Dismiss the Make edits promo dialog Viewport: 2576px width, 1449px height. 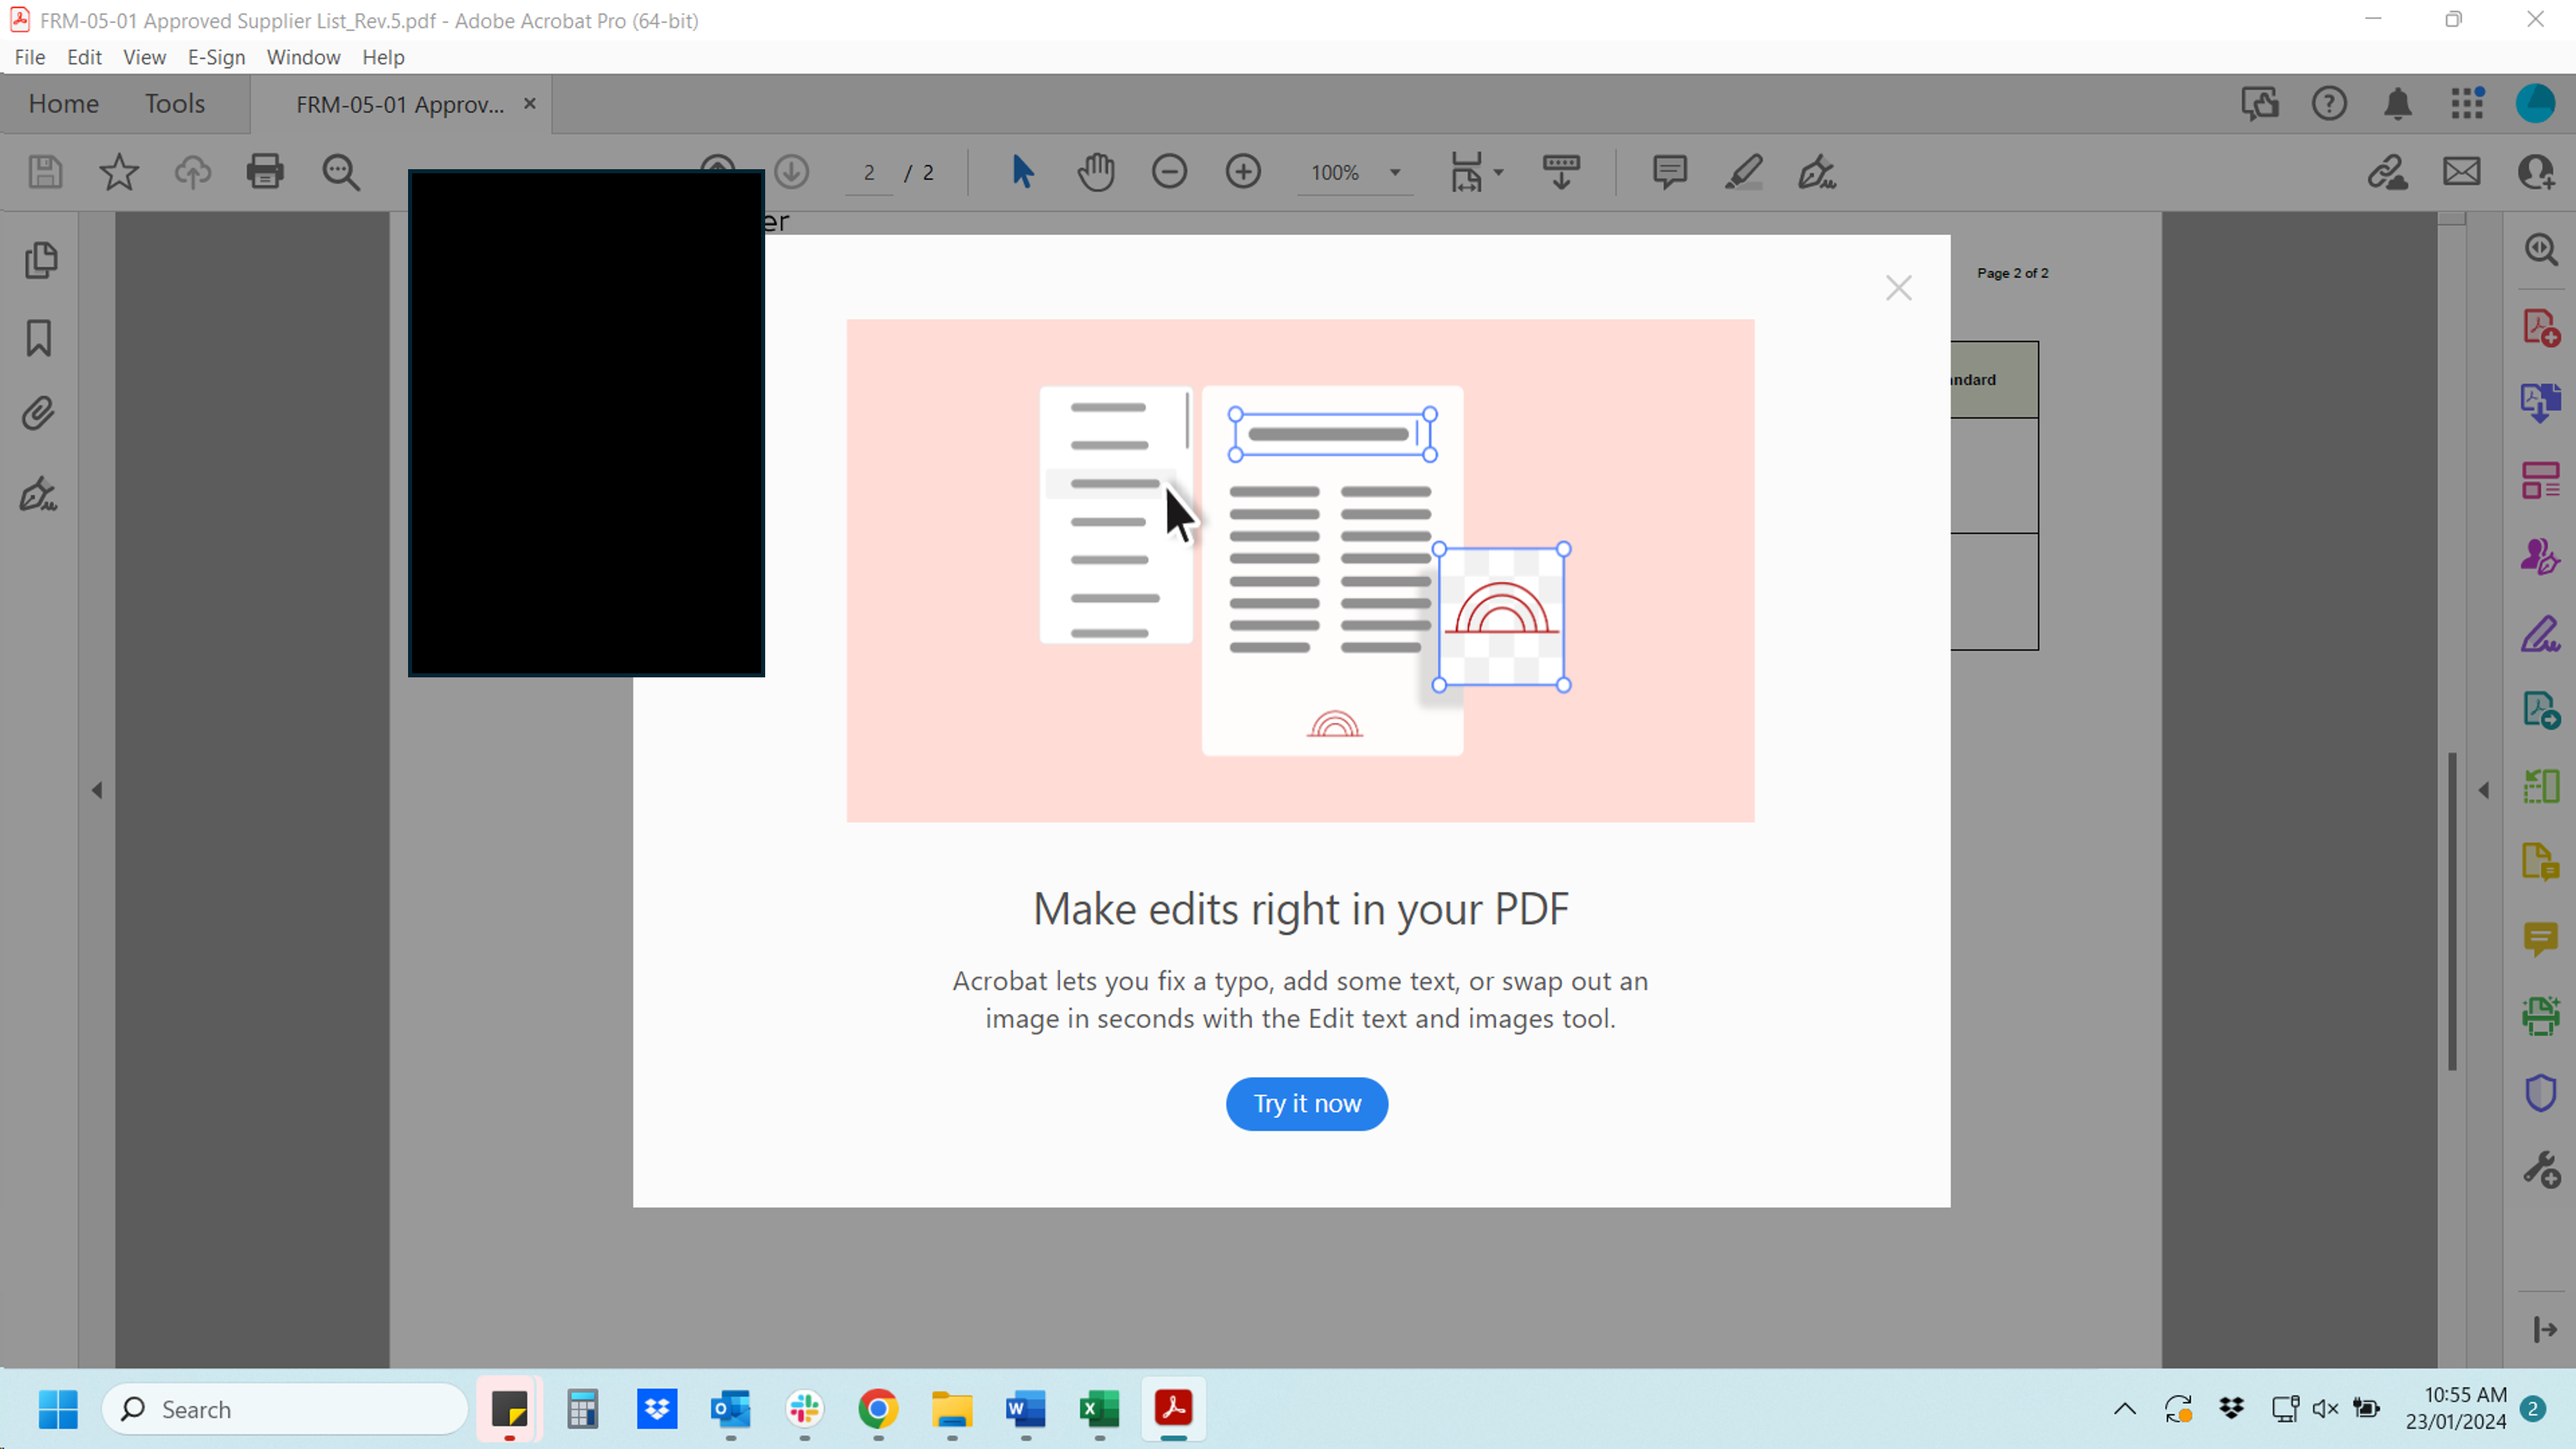1898,287
